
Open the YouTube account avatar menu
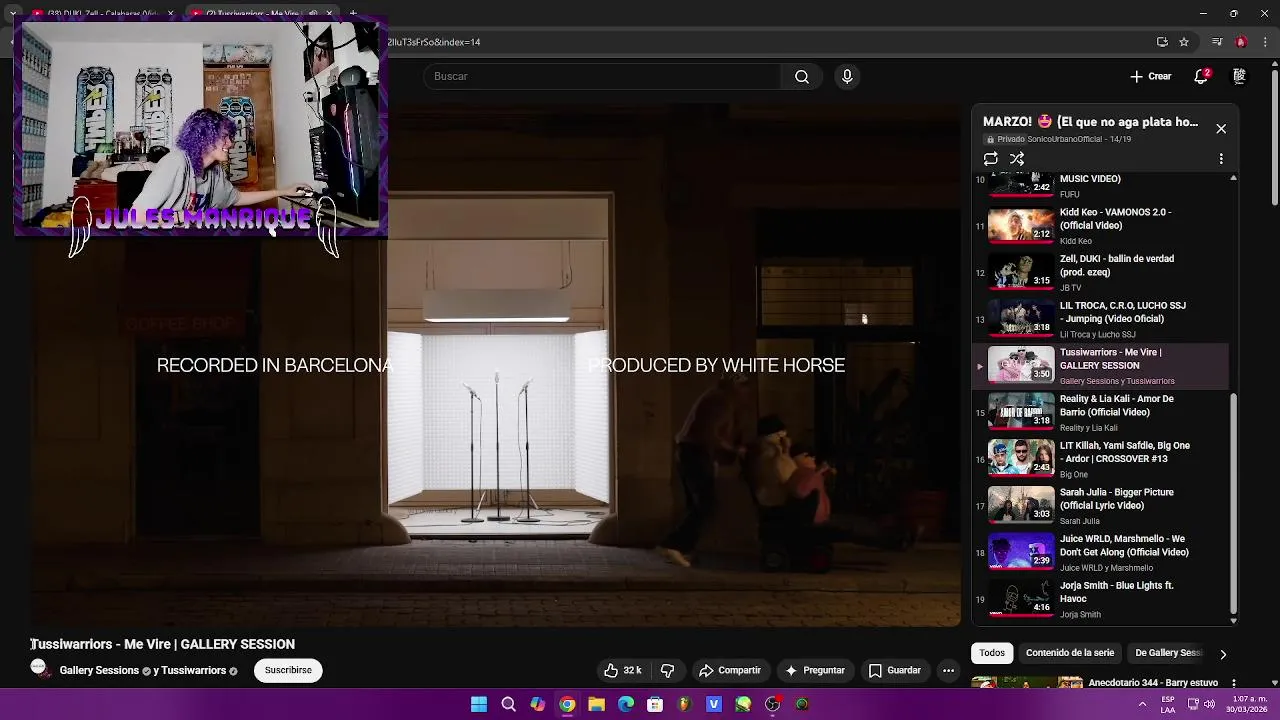1239,76
